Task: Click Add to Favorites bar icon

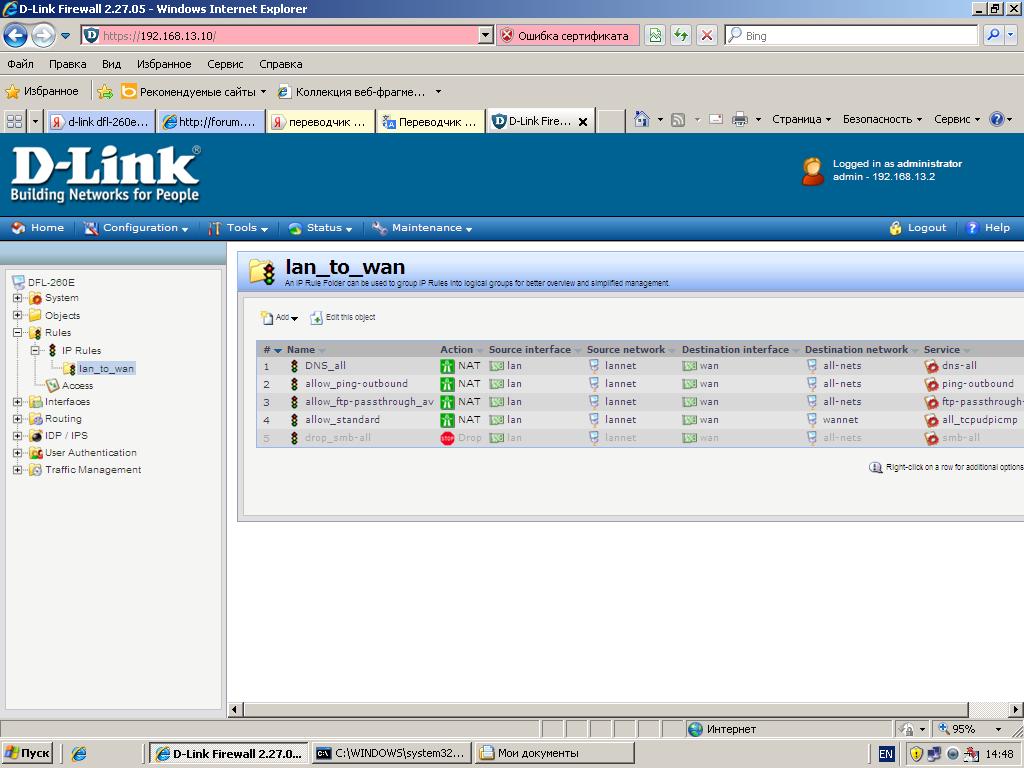Action: (105, 92)
